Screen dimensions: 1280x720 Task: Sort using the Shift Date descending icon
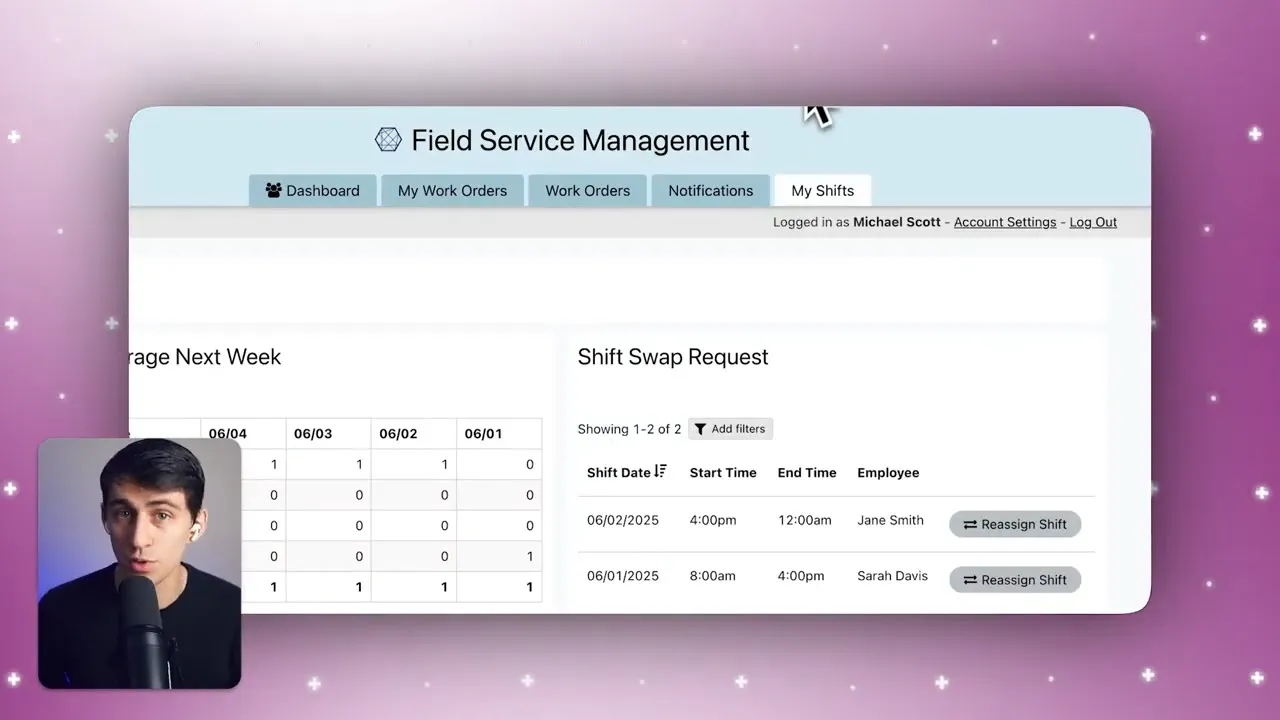coord(660,472)
